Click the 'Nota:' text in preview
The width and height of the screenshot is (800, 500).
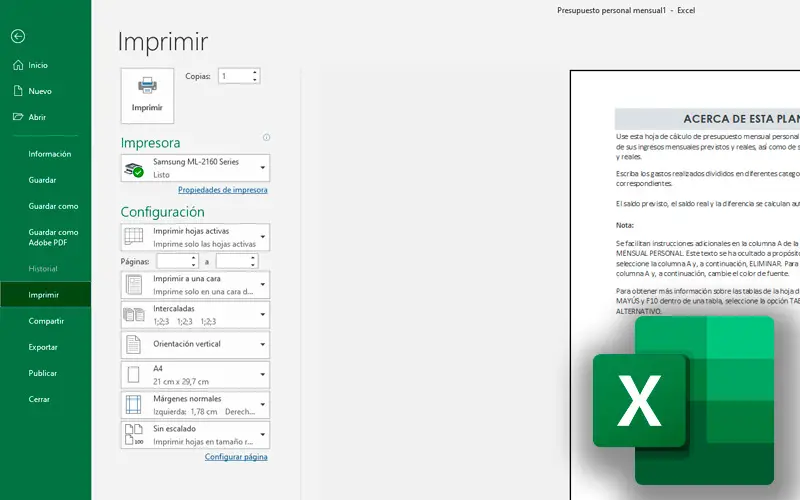(x=624, y=225)
